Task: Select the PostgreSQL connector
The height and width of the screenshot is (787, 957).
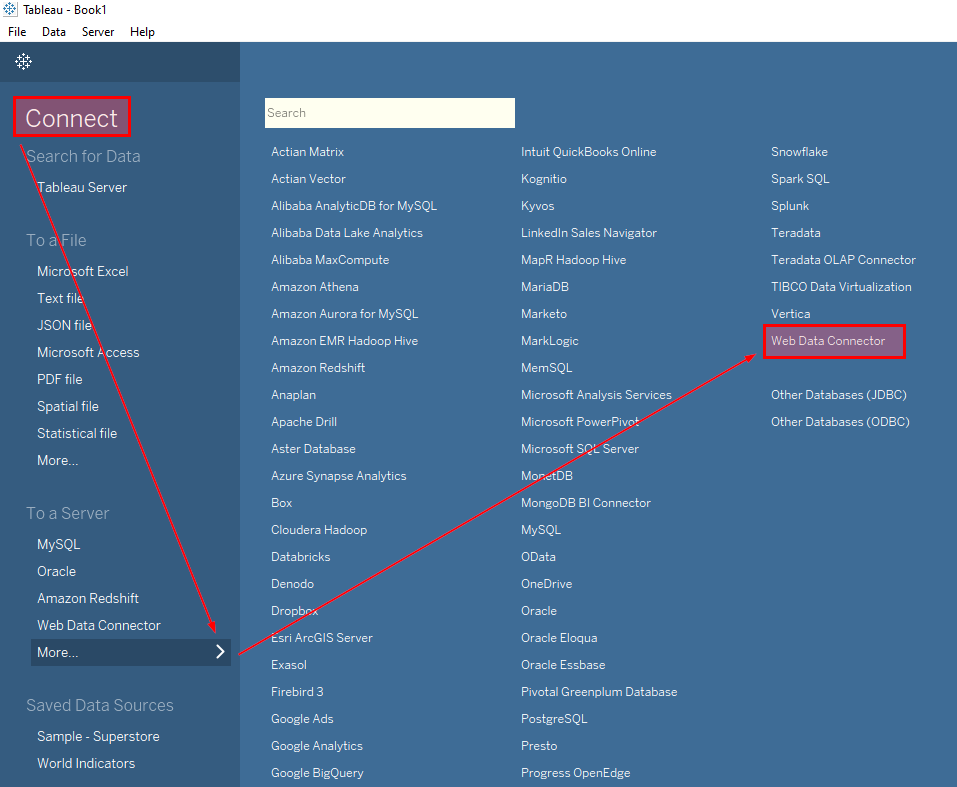Action: (x=554, y=719)
